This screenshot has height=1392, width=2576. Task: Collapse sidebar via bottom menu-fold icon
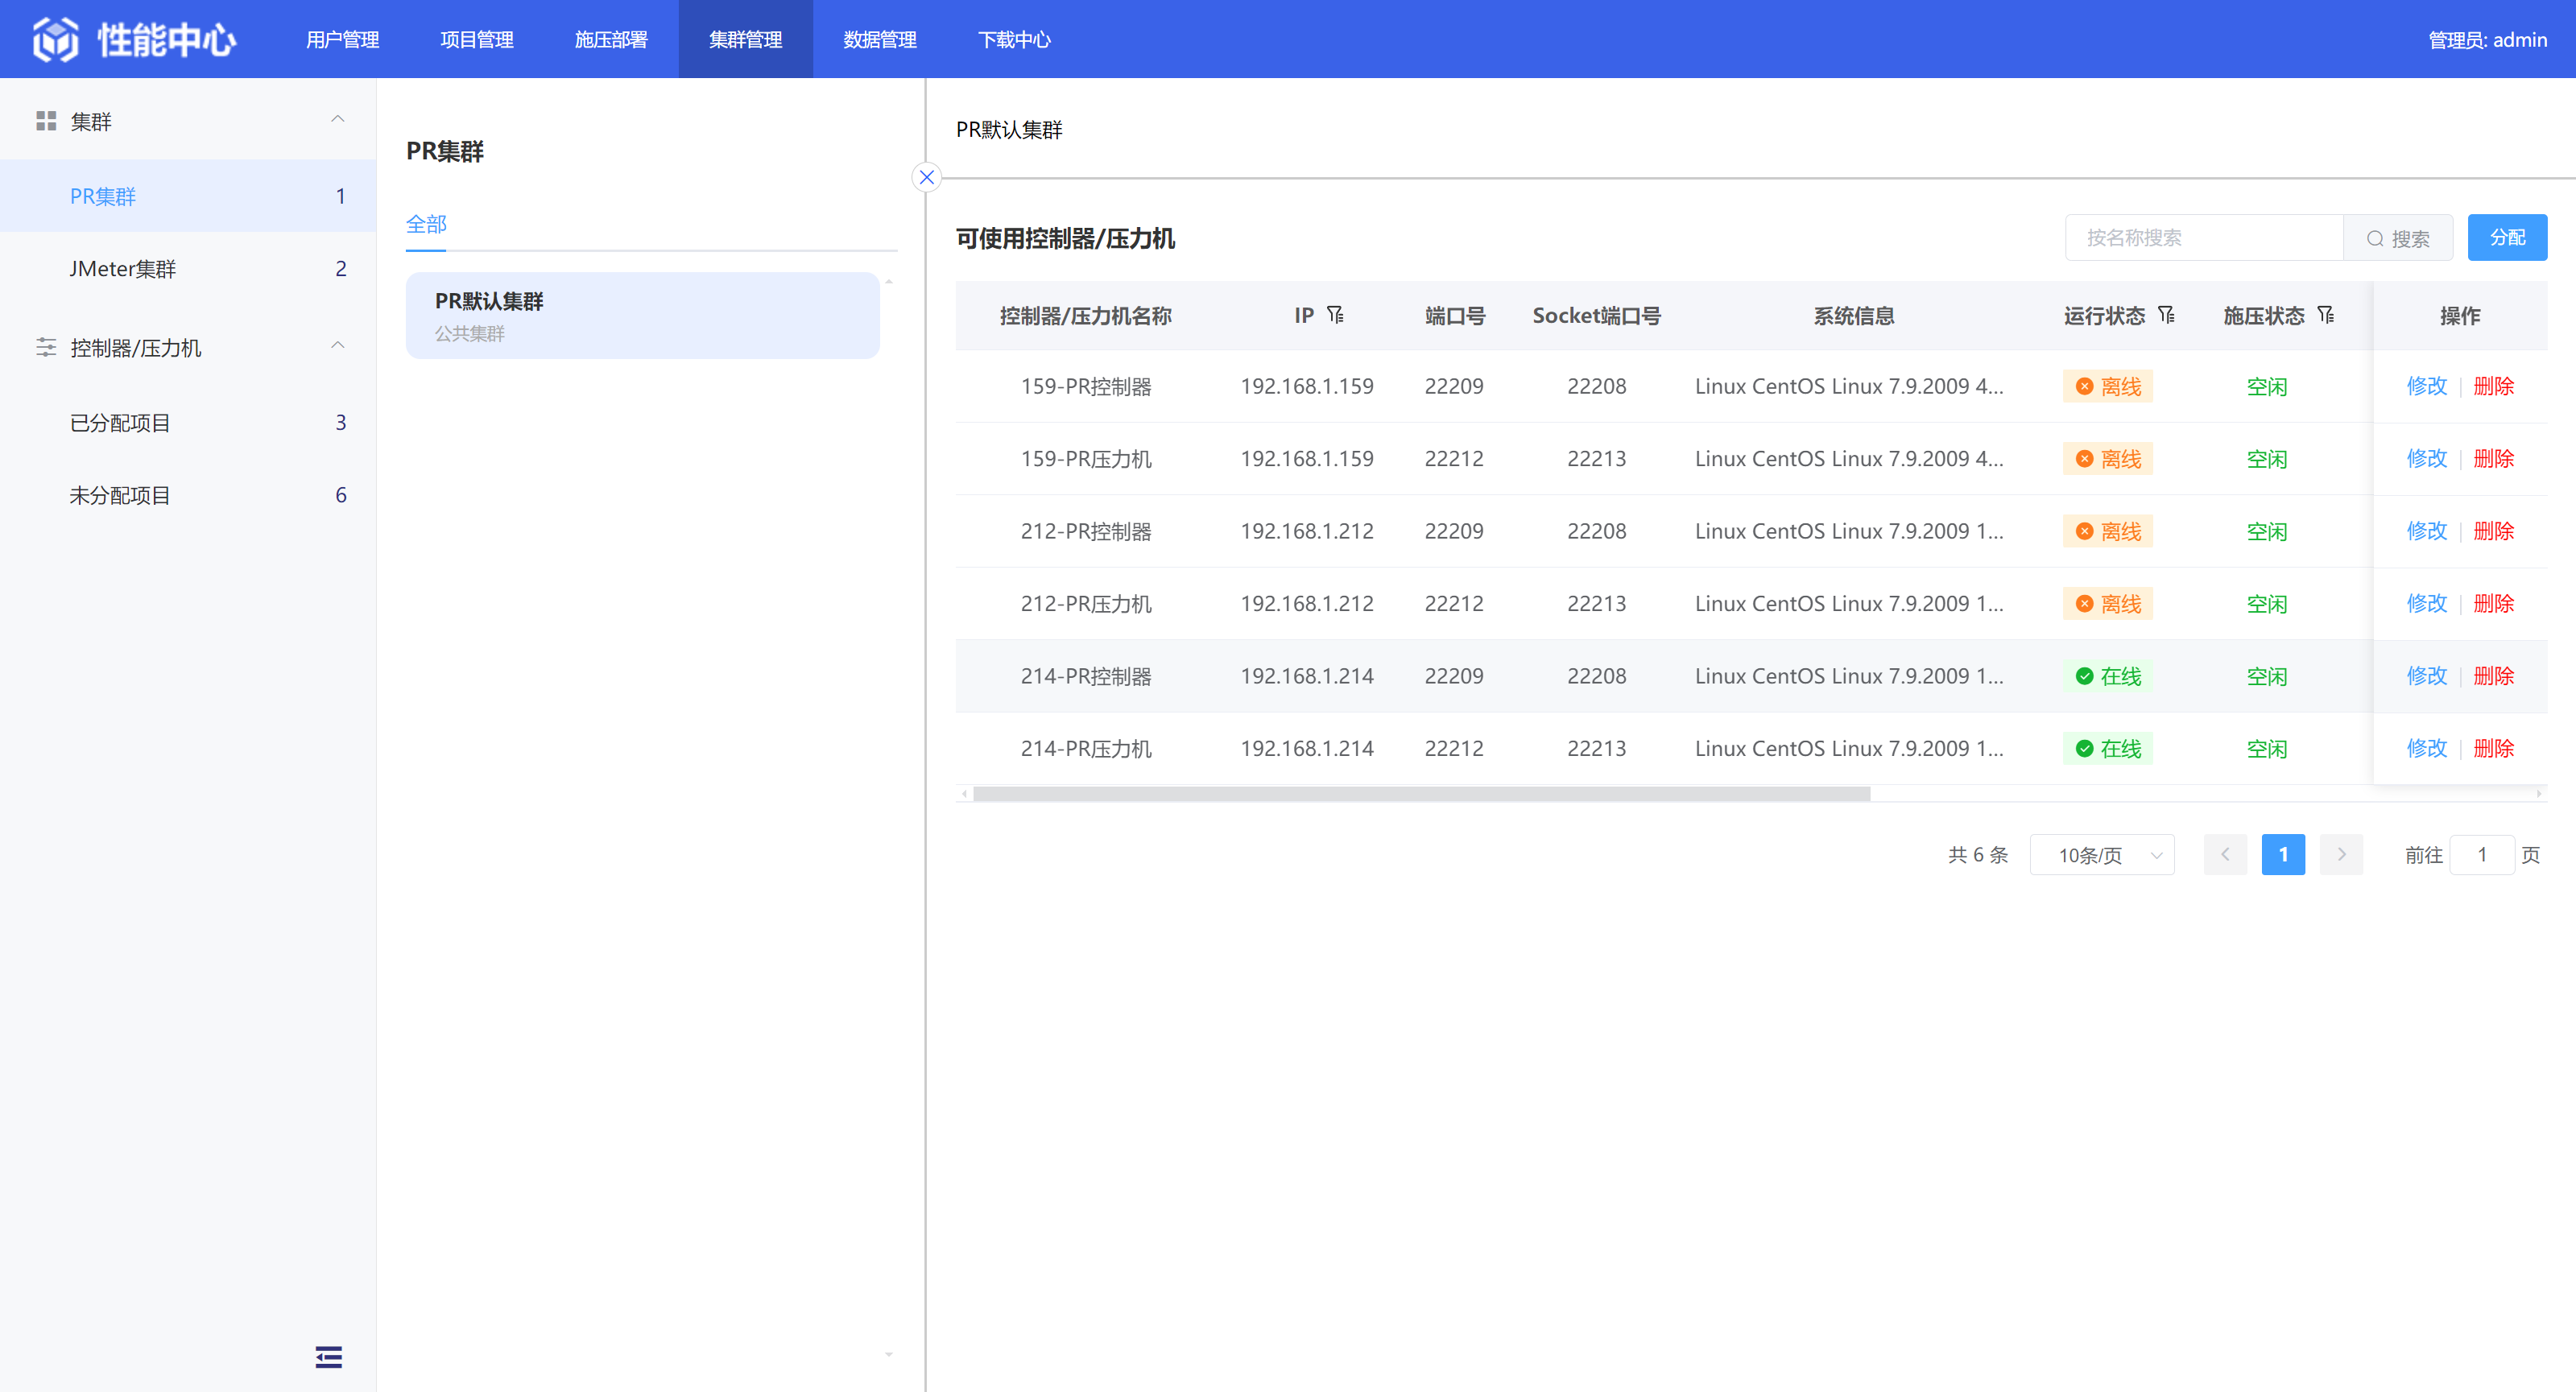coord(328,1356)
